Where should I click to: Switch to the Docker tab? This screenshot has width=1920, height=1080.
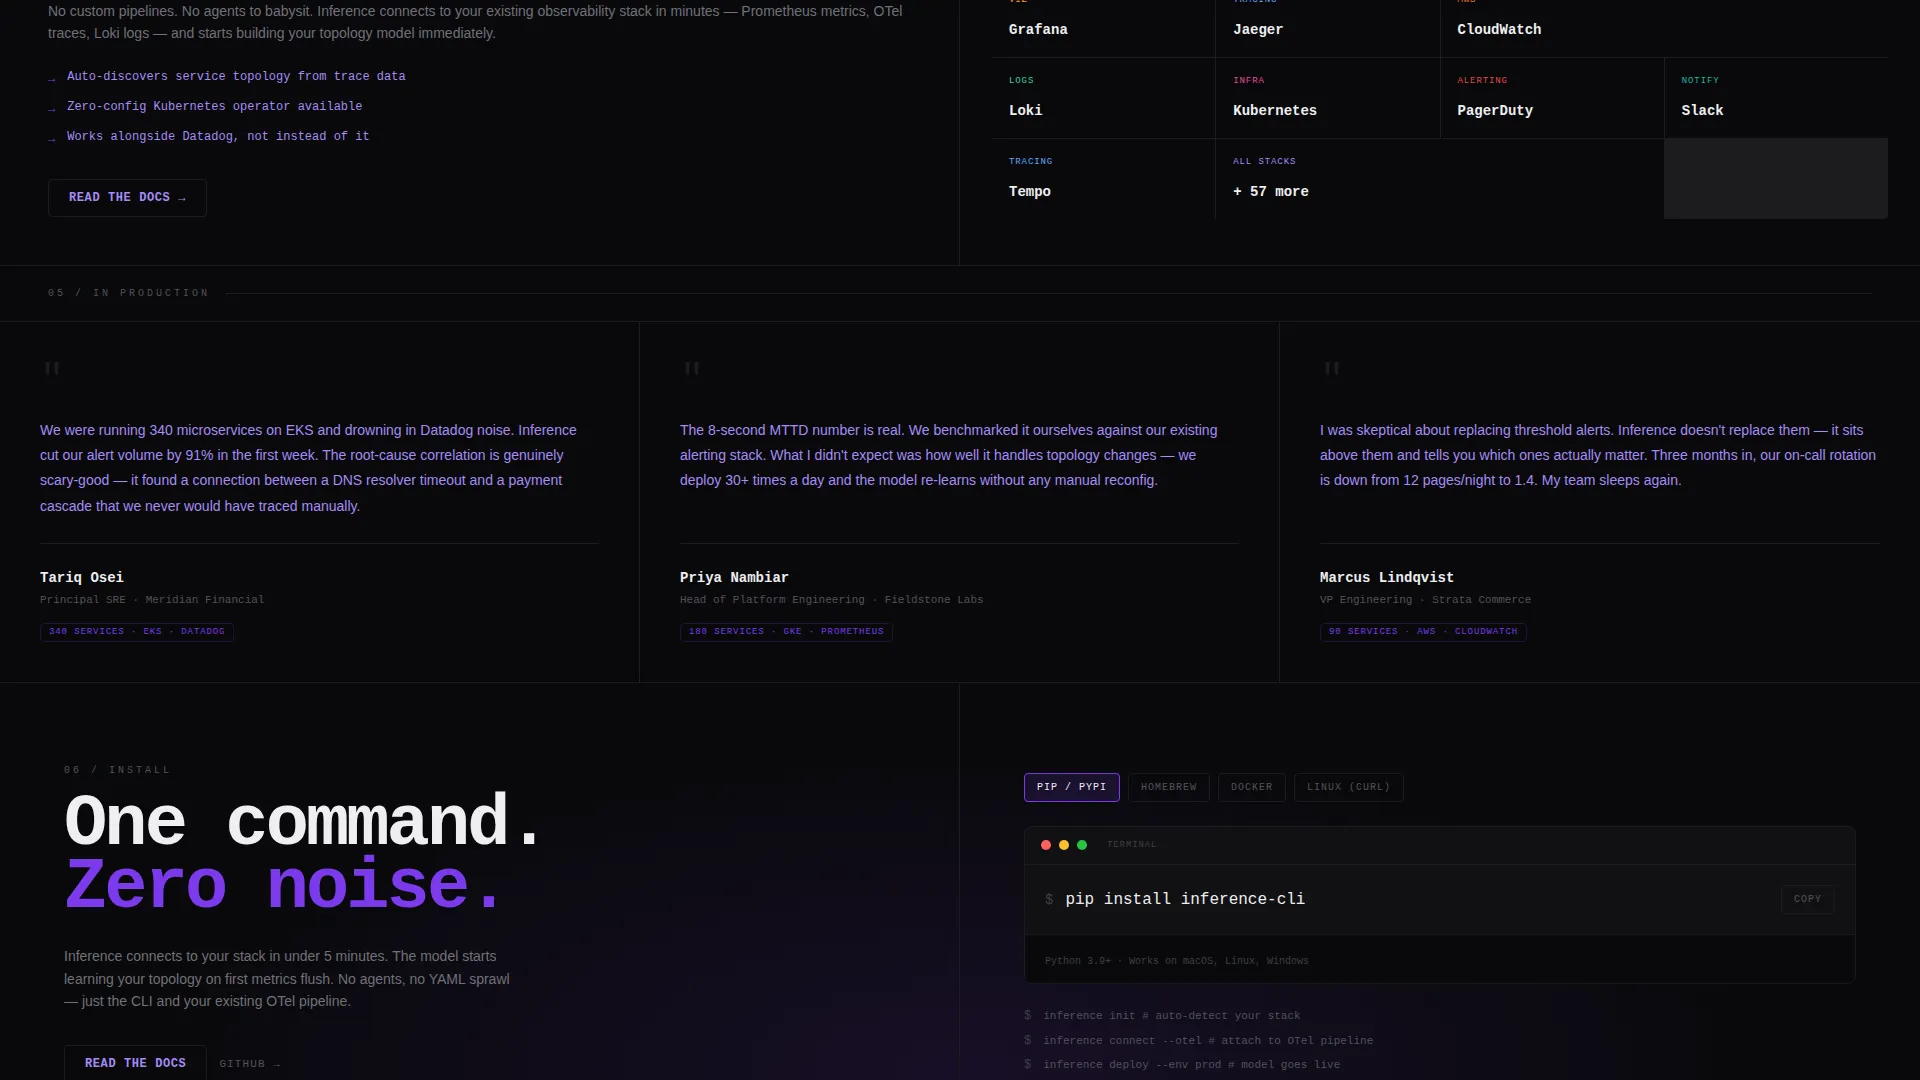coord(1251,787)
